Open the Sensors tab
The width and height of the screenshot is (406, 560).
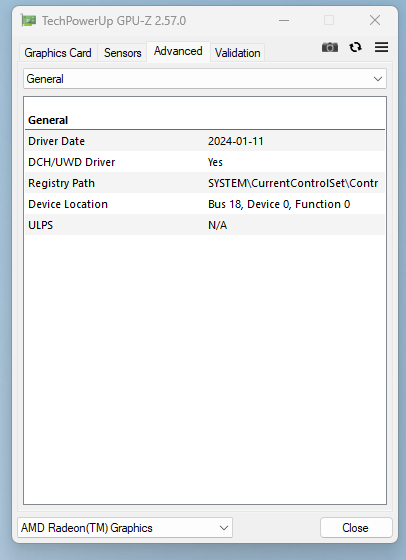(122, 53)
